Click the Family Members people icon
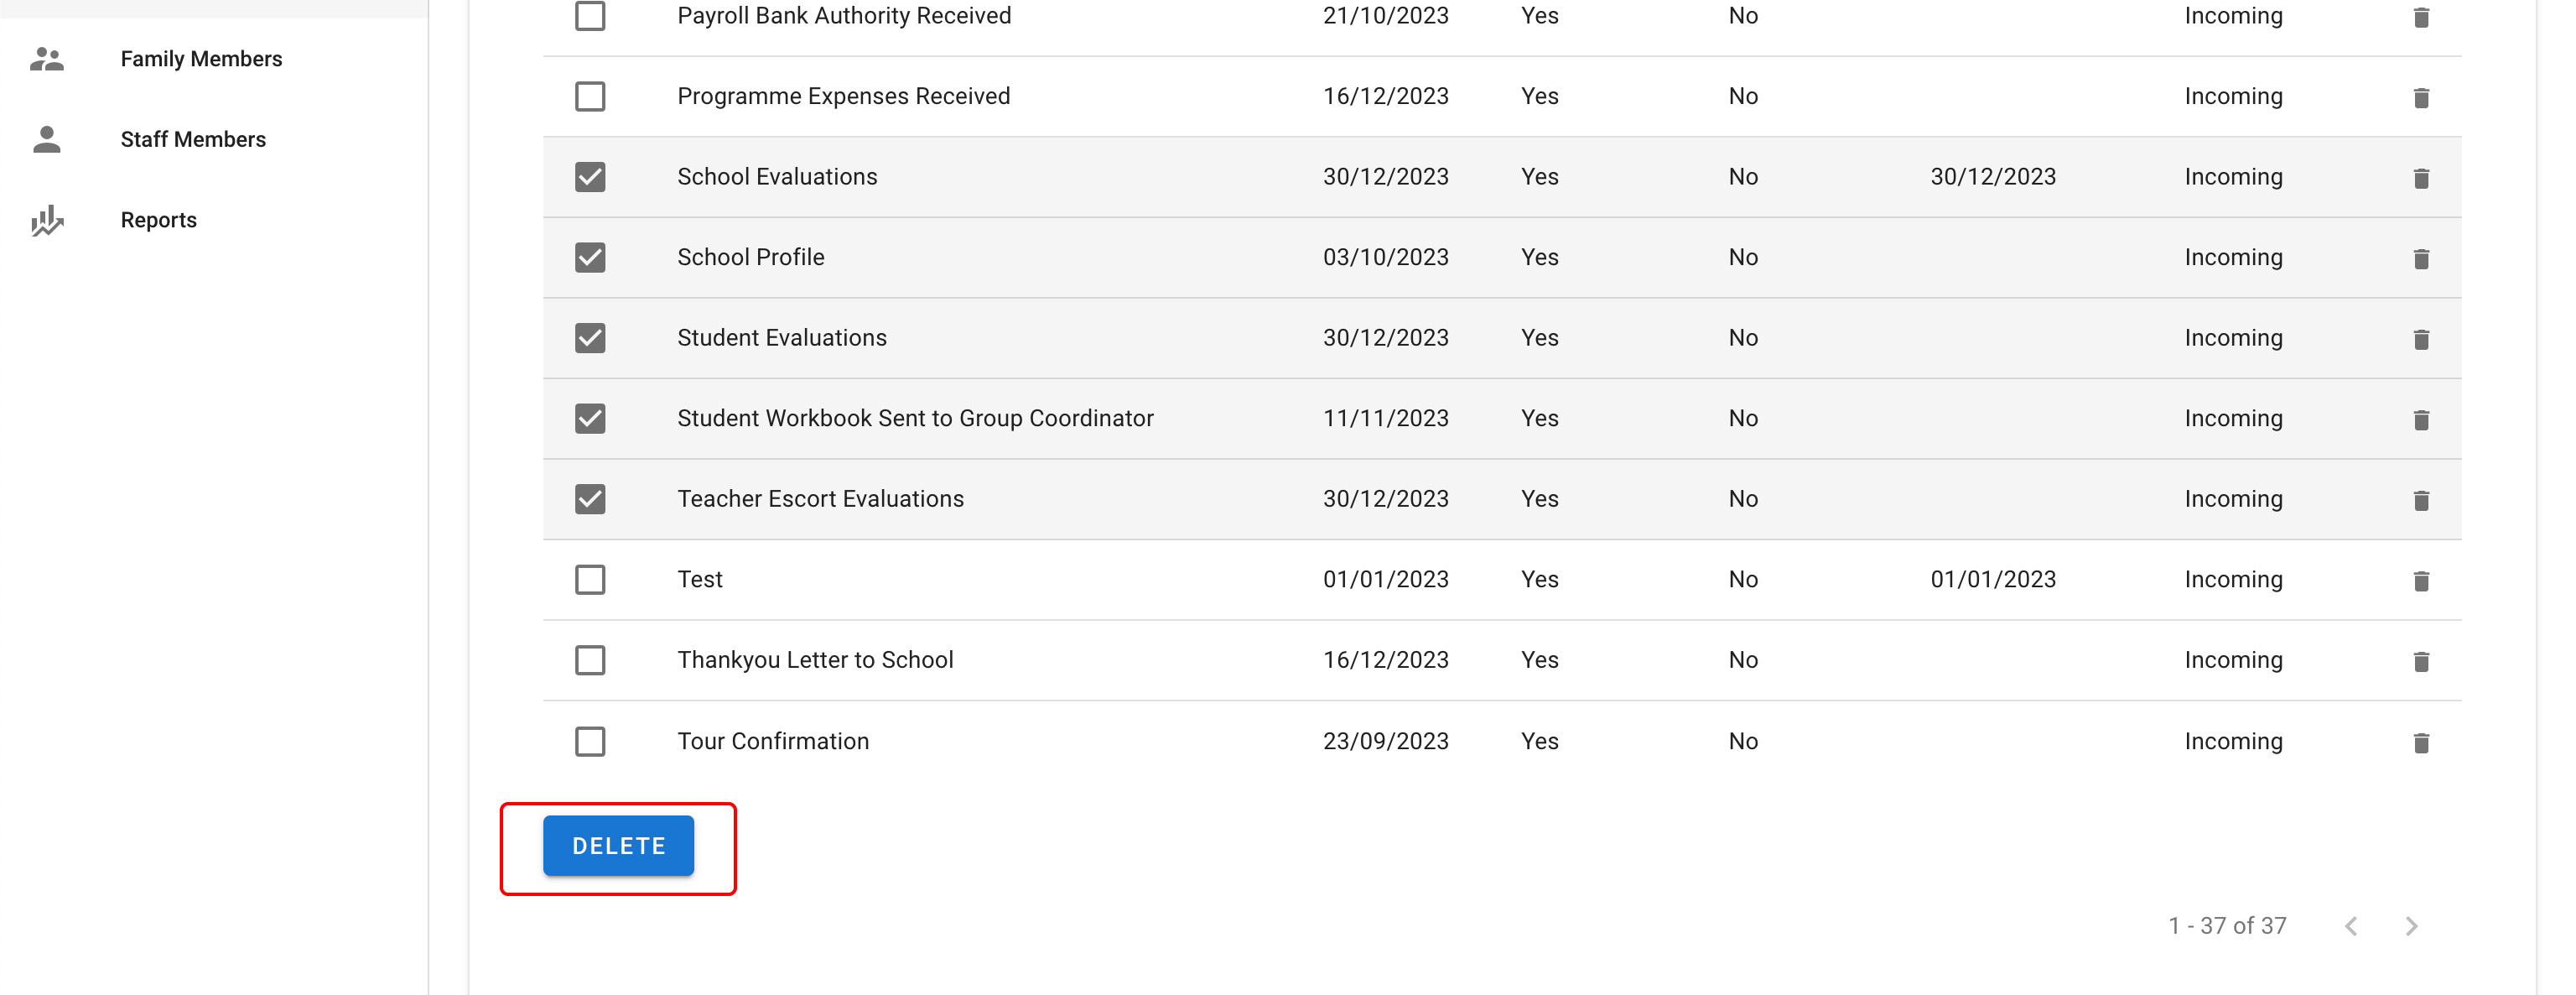This screenshot has width=2576, height=995. [47, 59]
